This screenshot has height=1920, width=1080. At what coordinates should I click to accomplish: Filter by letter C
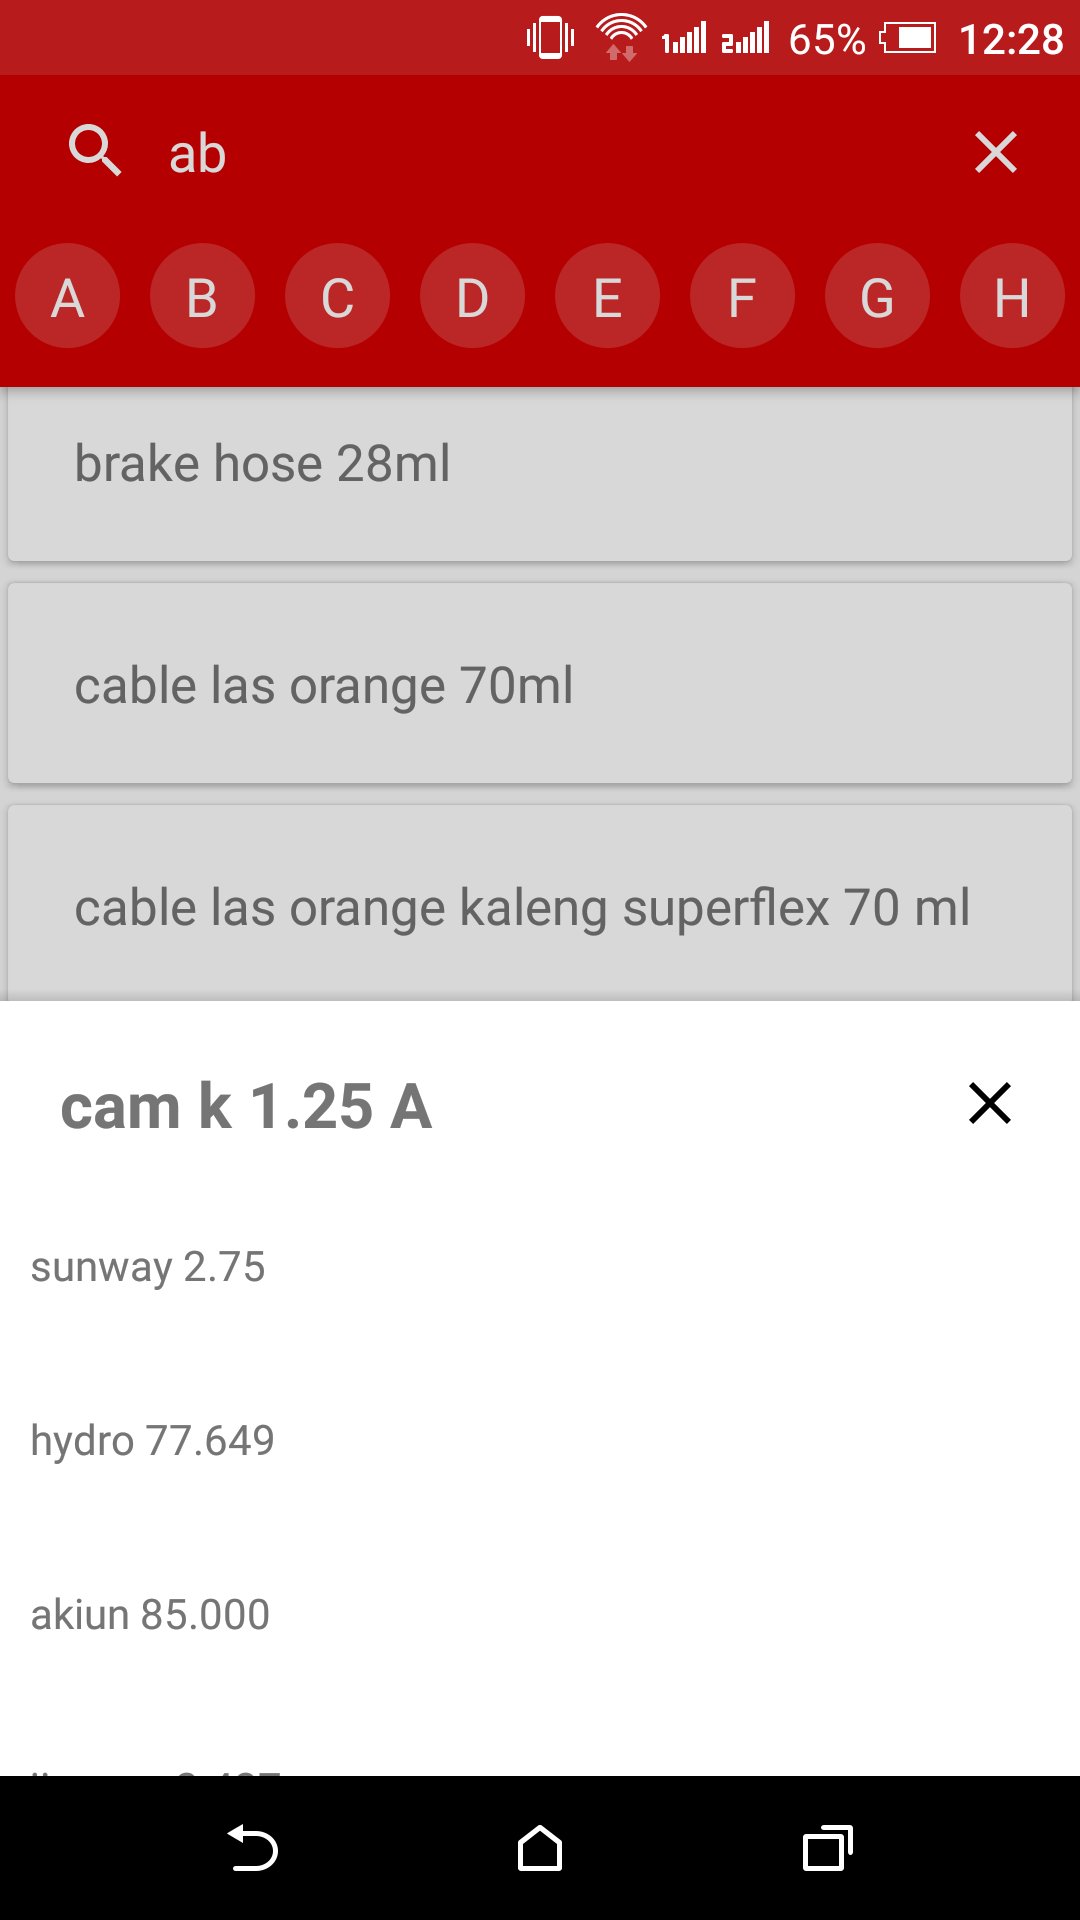tap(338, 297)
